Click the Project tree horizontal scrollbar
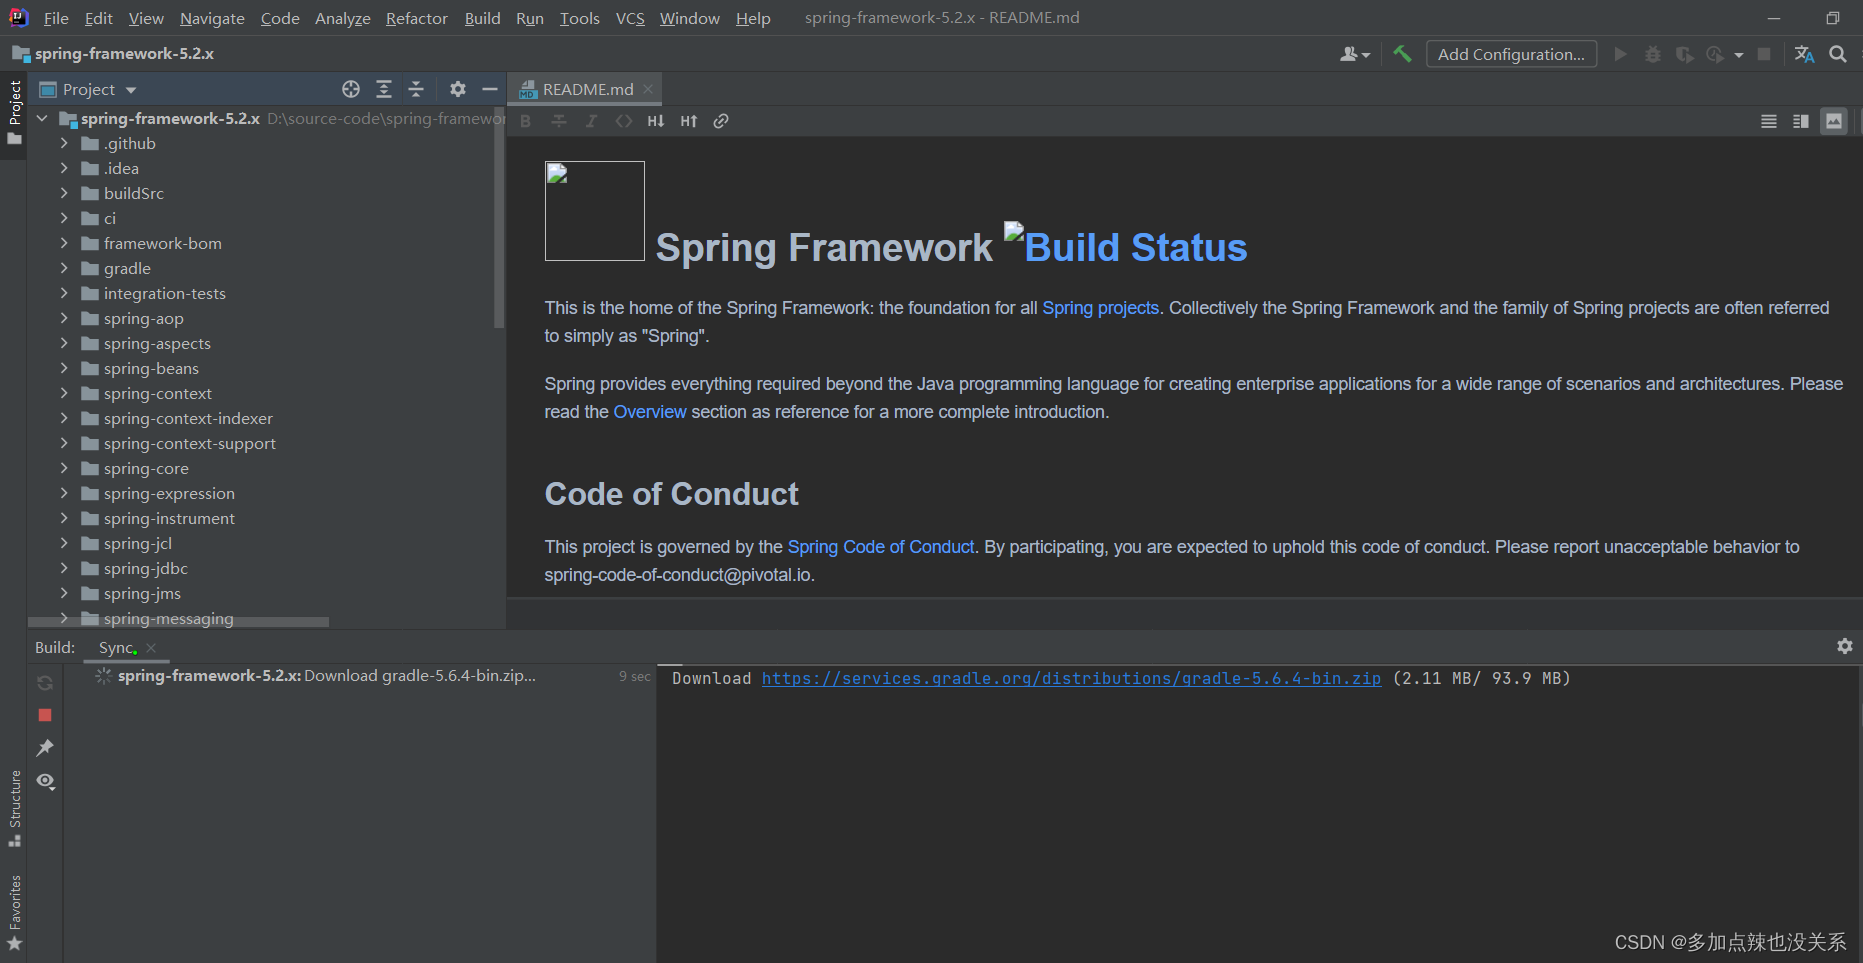Image resolution: width=1863 pixels, height=963 pixels. 180,622
